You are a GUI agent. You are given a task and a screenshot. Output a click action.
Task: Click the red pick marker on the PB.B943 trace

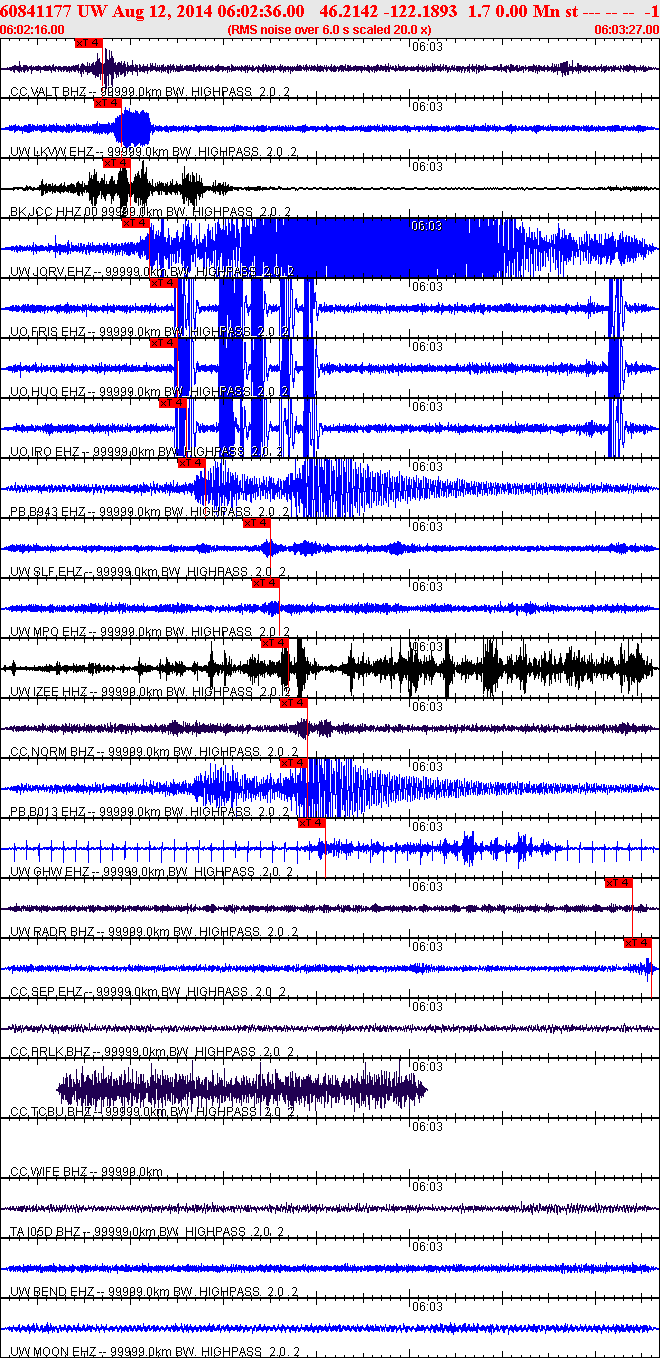(x=191, y=462)
